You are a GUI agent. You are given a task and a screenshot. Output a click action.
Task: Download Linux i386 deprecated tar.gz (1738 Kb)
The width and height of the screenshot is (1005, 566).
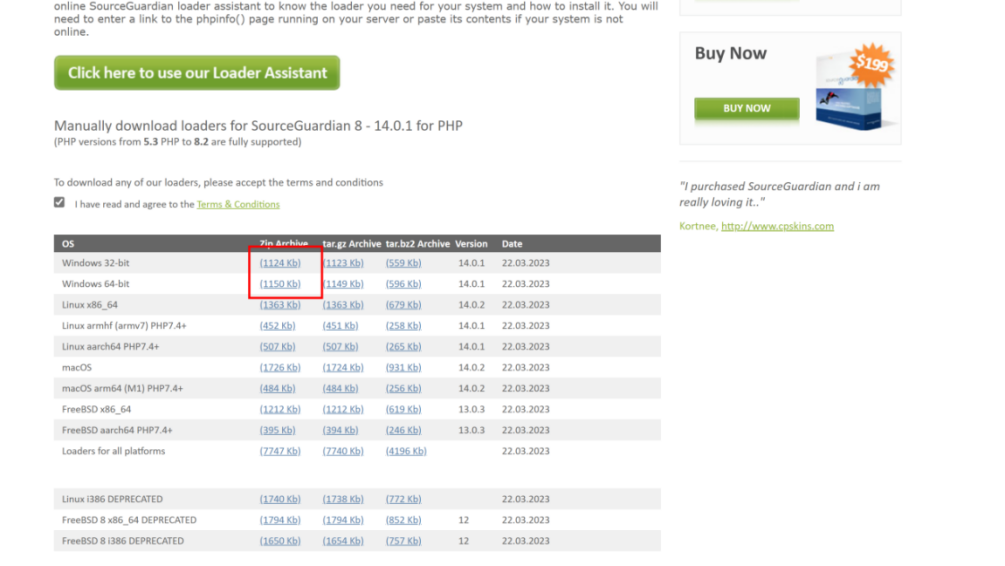pyautogui.click(x=343, y=499)
